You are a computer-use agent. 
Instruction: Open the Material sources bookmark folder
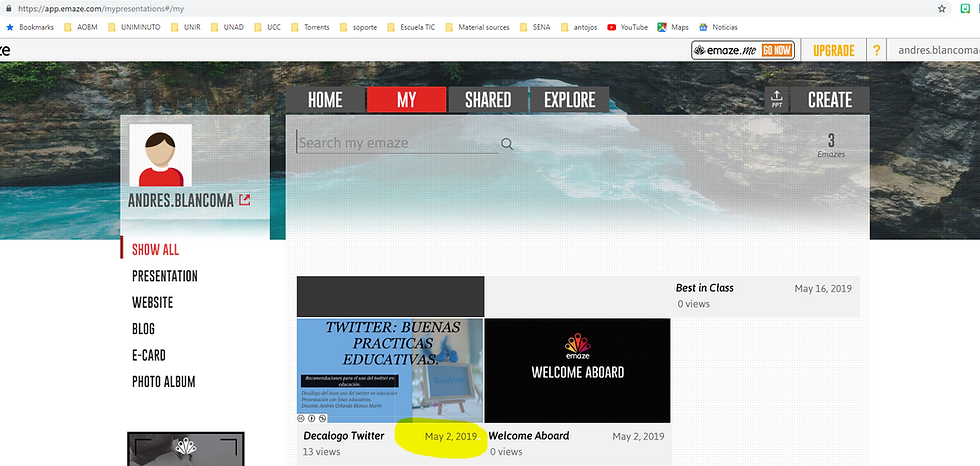coord(478,27)
